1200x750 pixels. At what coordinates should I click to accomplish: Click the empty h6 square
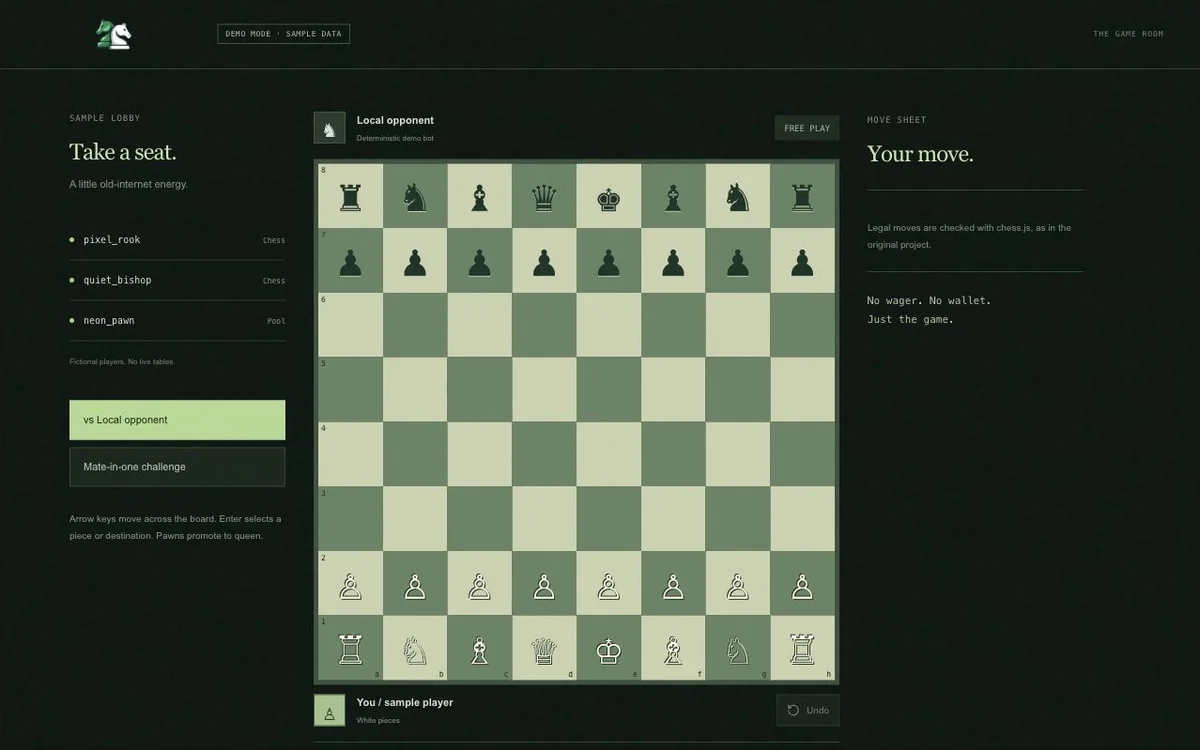point(803,325)
